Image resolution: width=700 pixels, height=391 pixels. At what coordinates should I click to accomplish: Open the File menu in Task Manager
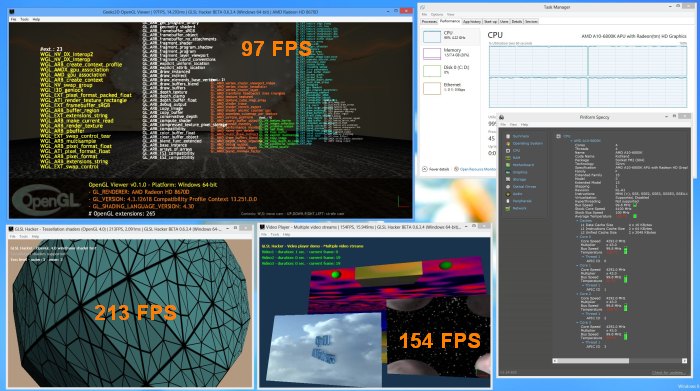point(424,14)
